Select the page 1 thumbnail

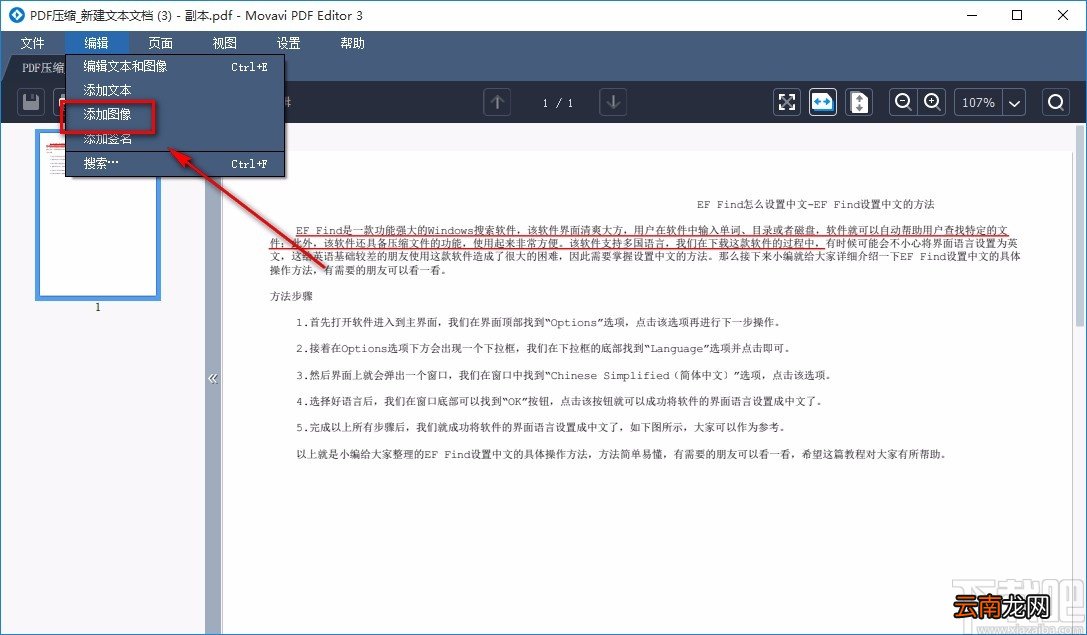point(98,215)
